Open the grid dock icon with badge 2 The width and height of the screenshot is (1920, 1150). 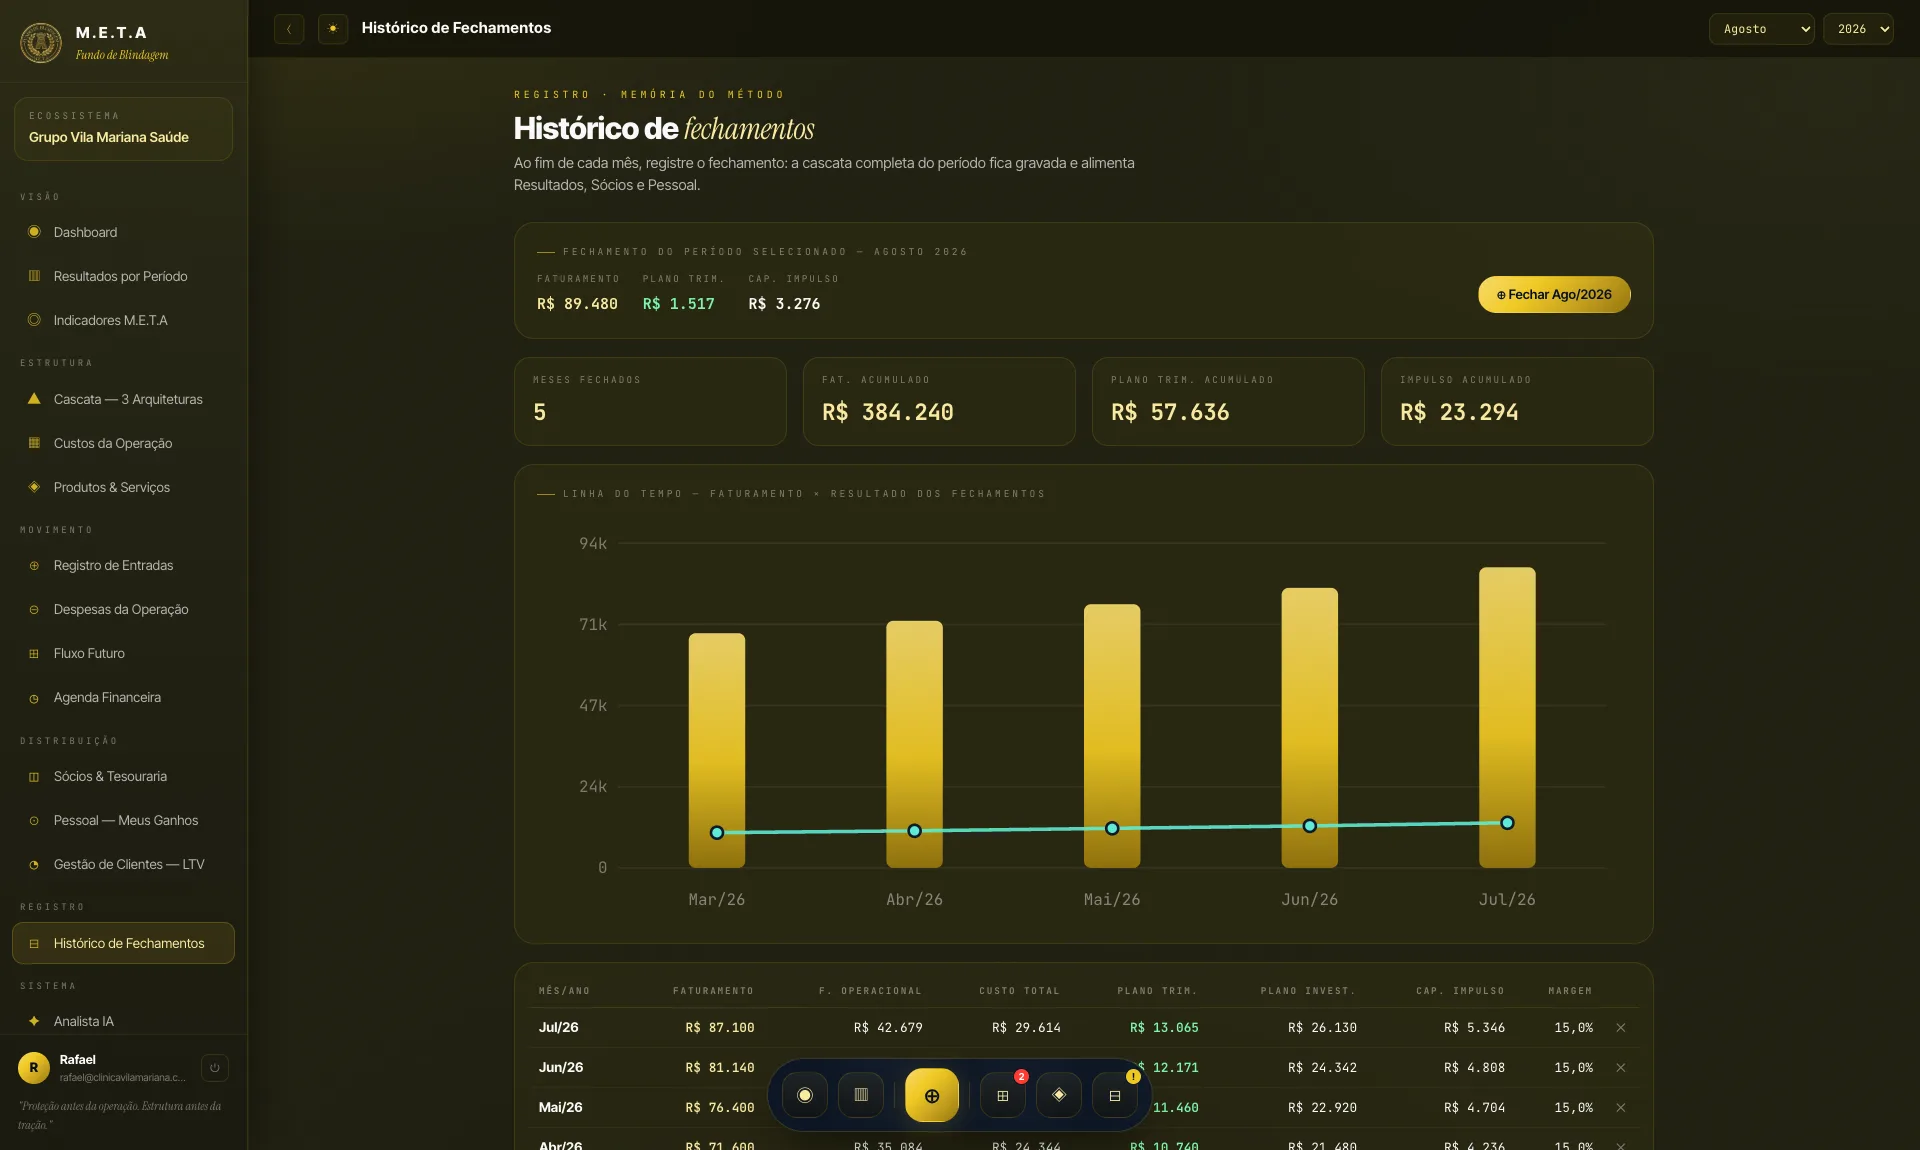coord(1003,1096)
